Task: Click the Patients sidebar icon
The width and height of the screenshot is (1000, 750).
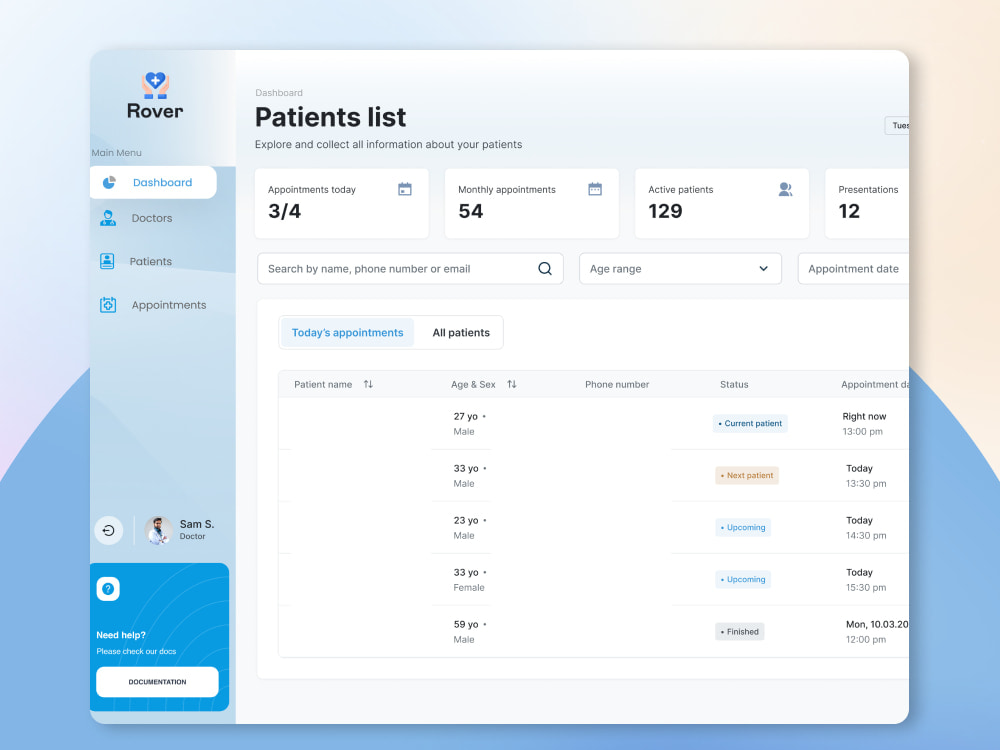Action: 108,261
